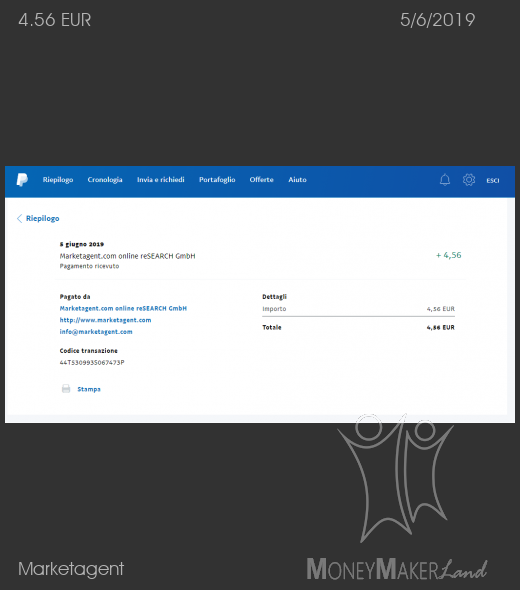Open Riepilogo in the top navigation
Screen dimensions: 520x590
[58, 180]
